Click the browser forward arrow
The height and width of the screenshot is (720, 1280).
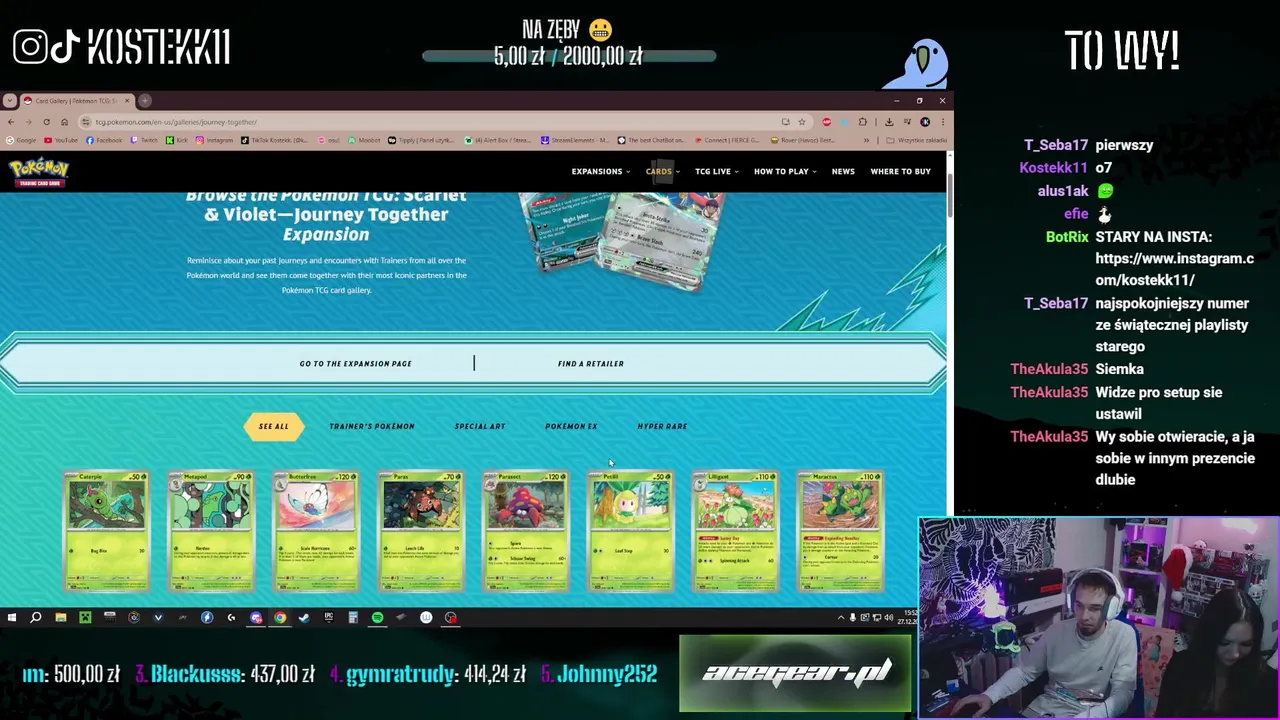[29, 122]
